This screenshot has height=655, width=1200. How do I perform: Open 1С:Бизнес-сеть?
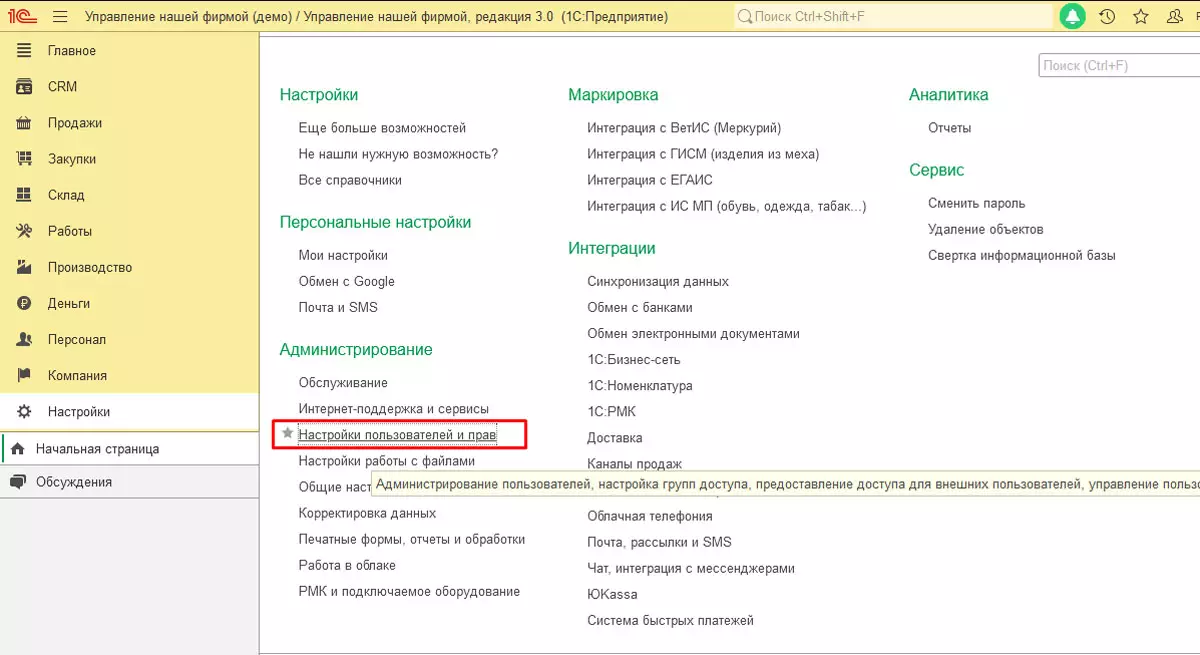click(x=634, y=359)
